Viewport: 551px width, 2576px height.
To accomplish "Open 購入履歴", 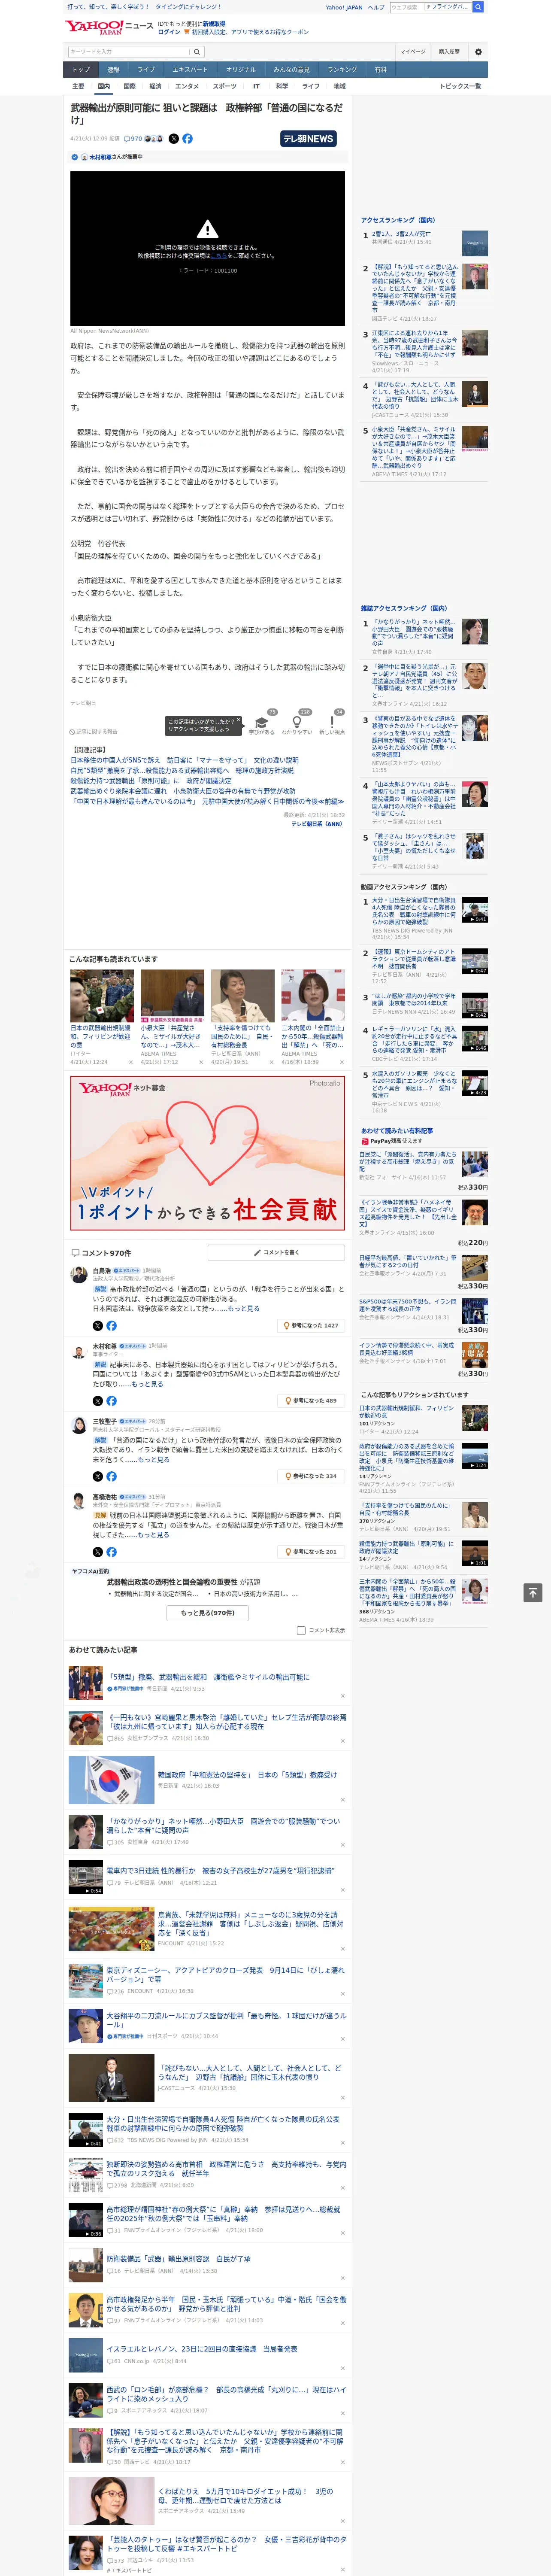I will [449, 51].
